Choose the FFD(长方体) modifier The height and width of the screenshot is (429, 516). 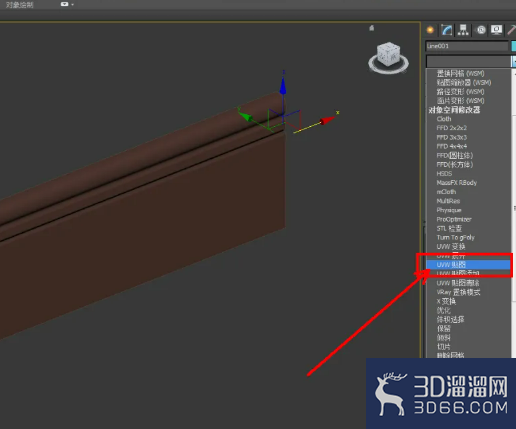coord(455,164)
